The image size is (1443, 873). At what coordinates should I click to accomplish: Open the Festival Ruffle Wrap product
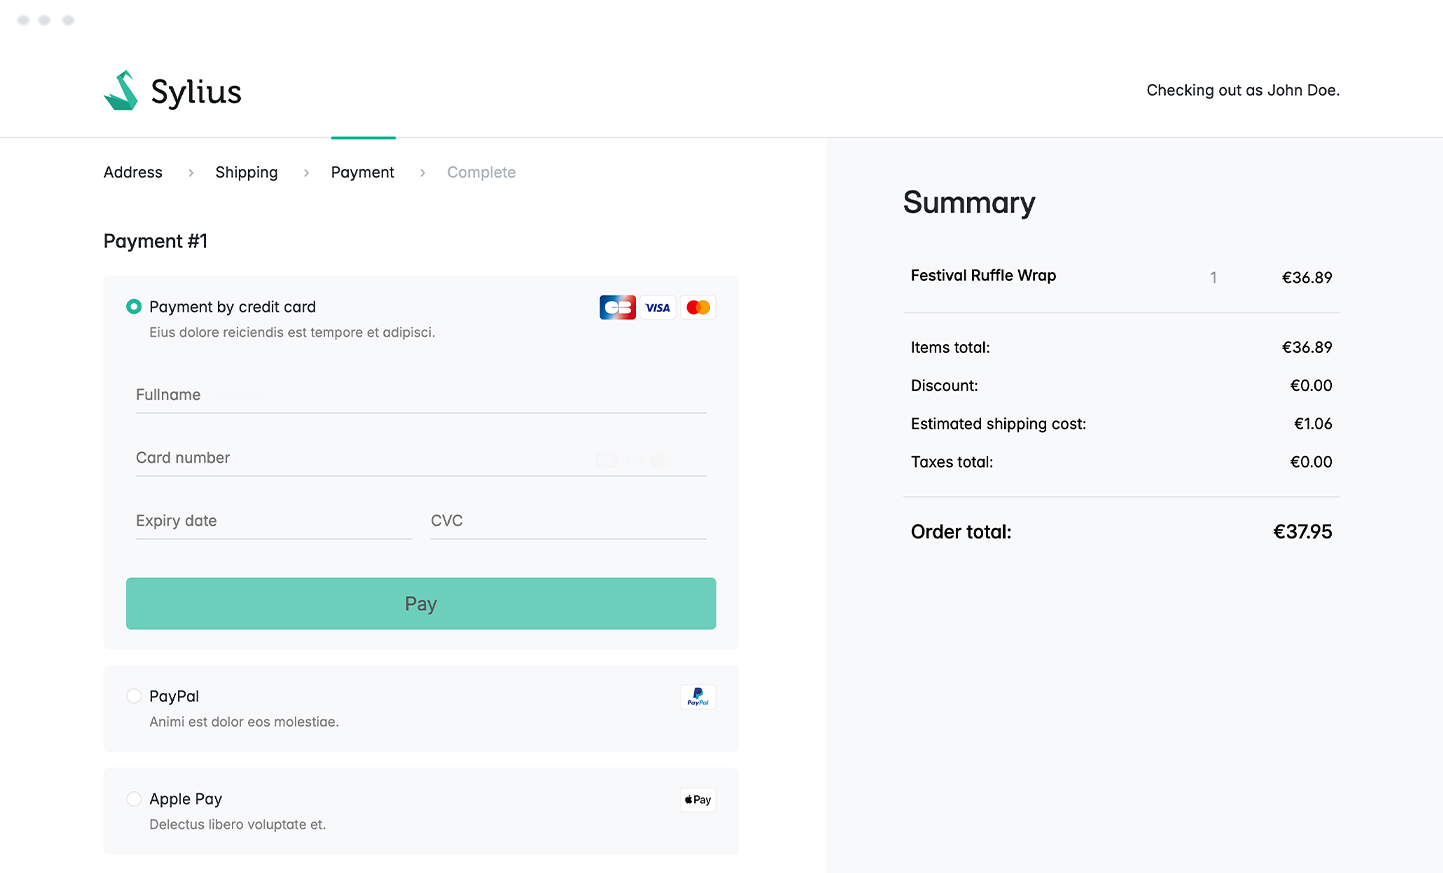(x=983, y=276)
